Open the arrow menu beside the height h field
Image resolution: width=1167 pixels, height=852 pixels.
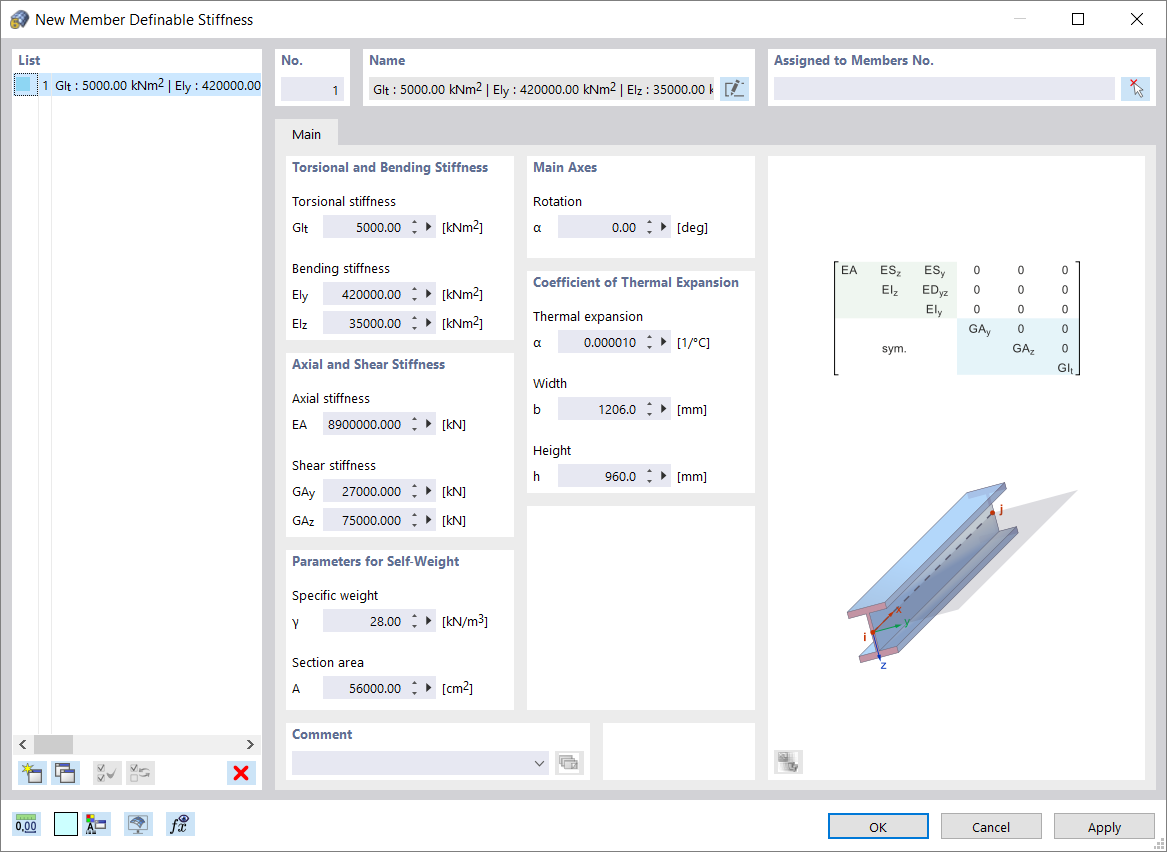(664, 476)
